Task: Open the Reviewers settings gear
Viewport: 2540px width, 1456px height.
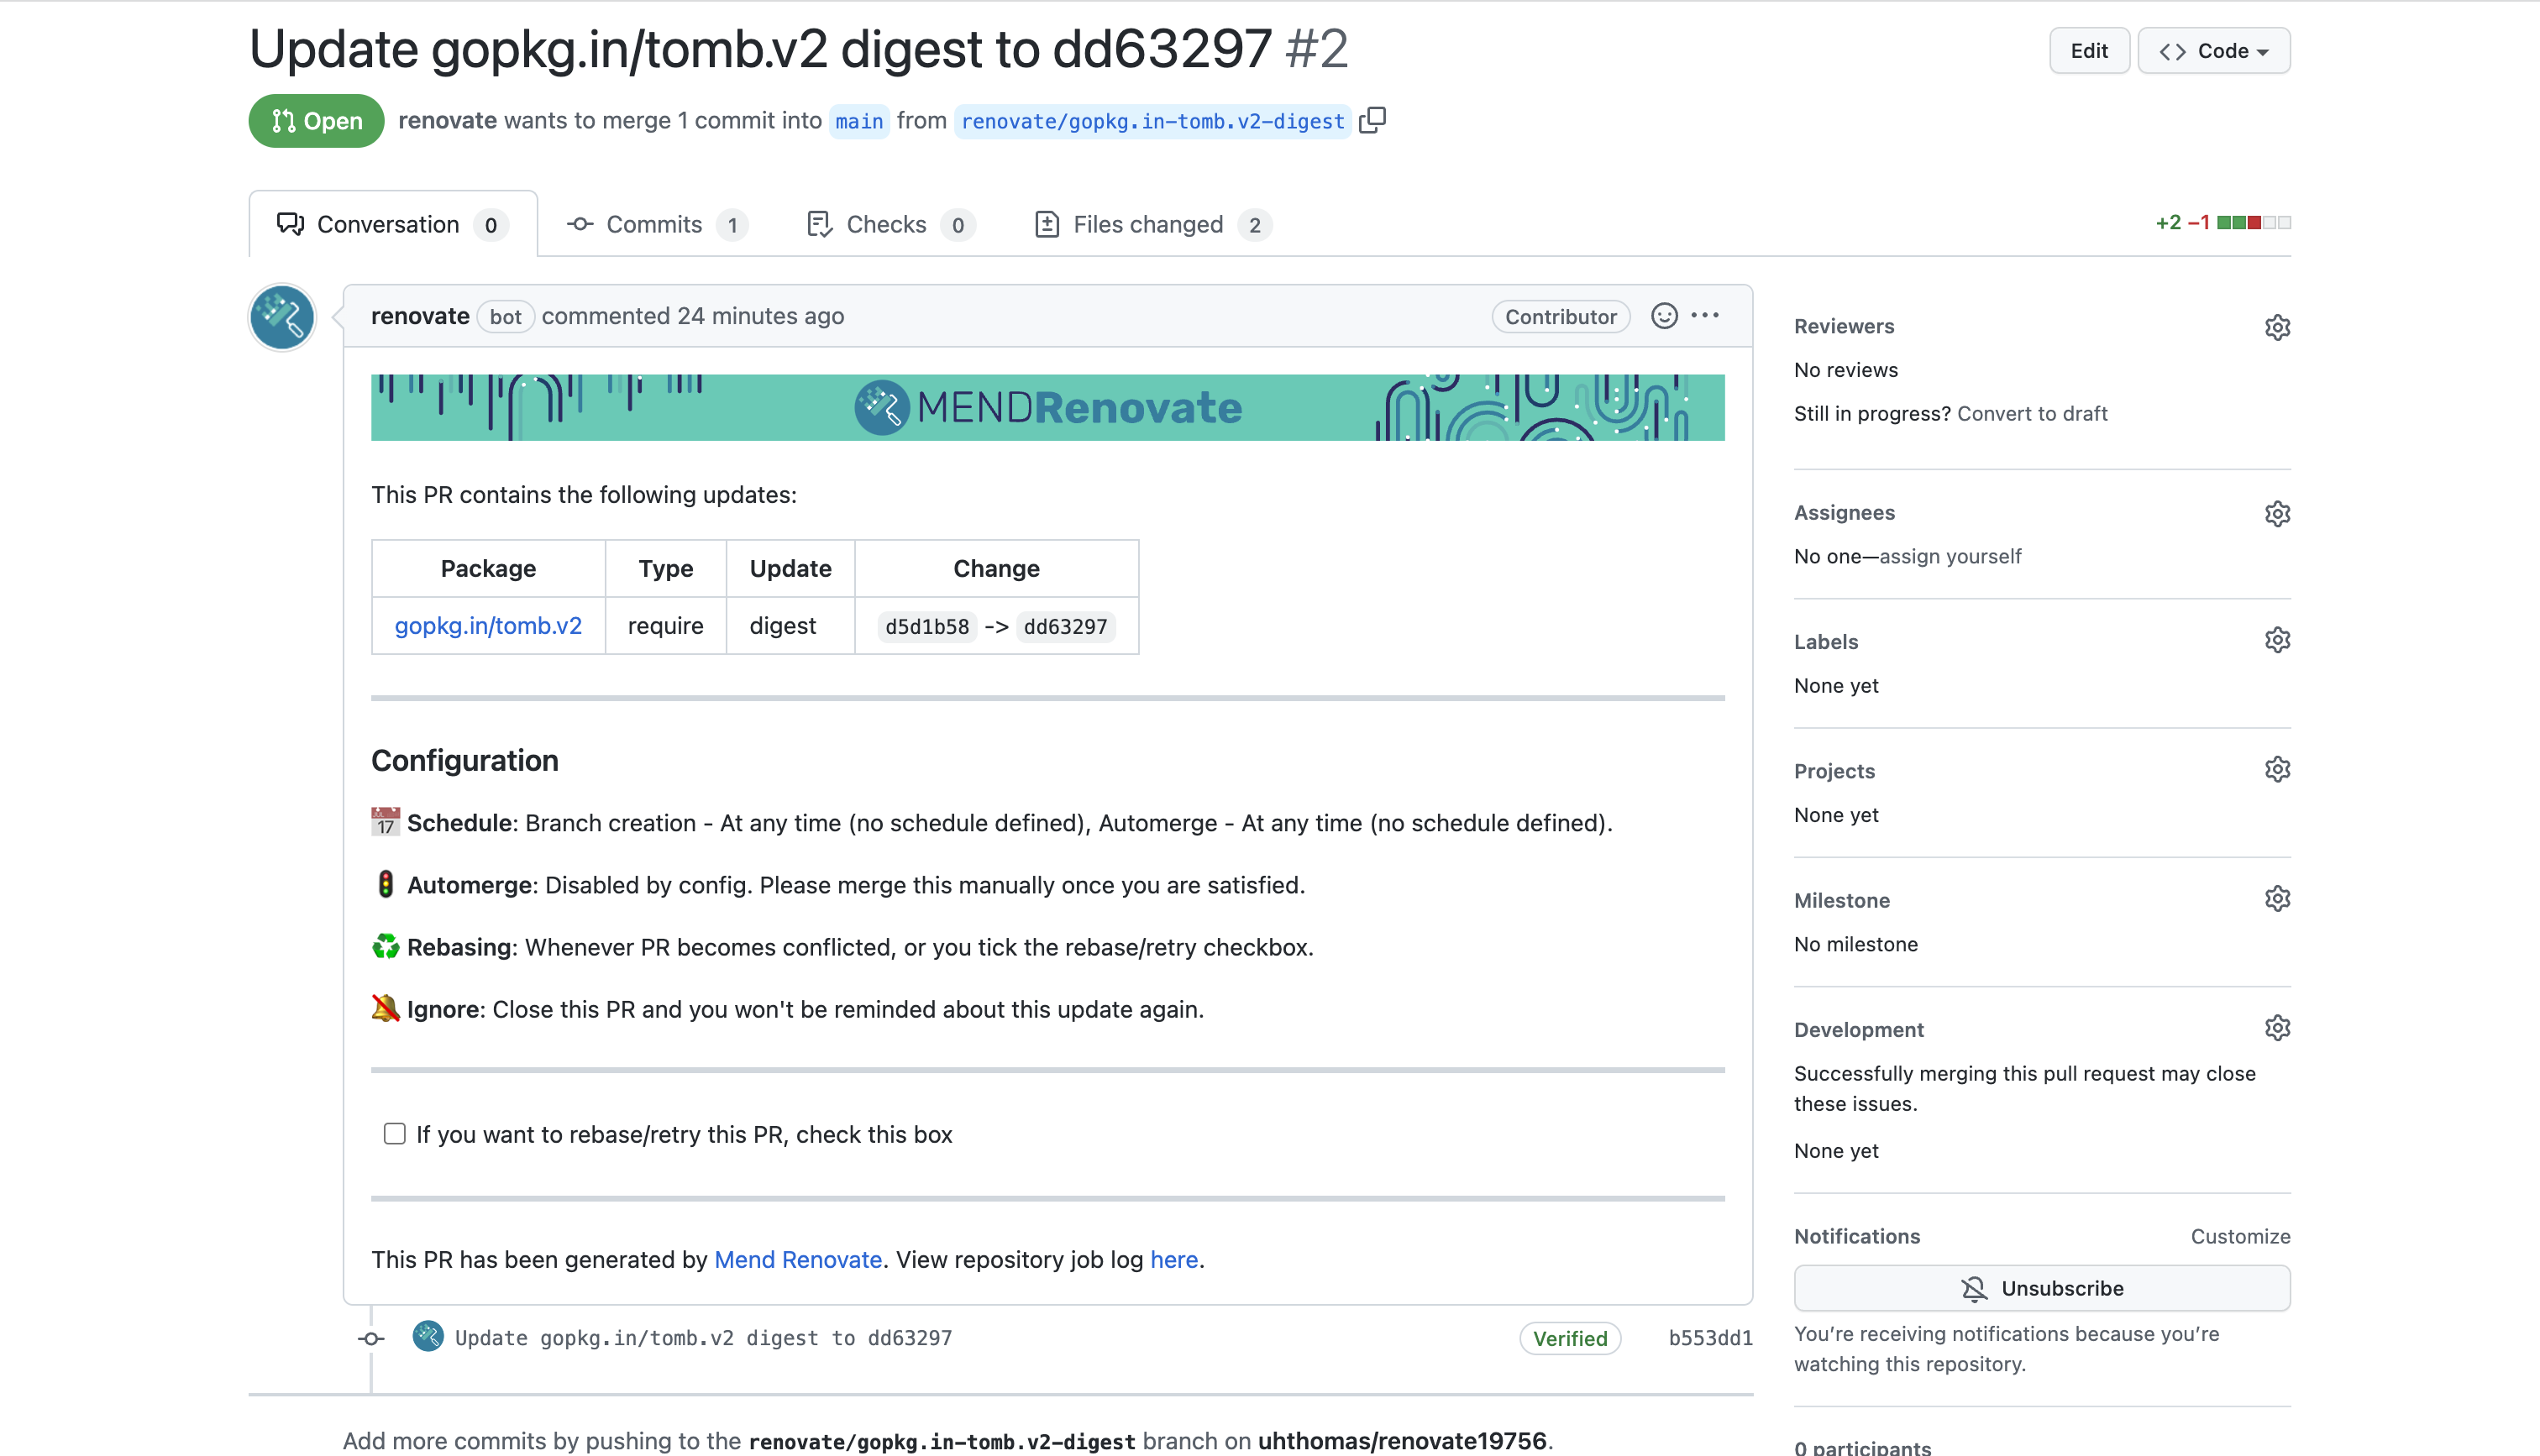Action: [2277, 327]
